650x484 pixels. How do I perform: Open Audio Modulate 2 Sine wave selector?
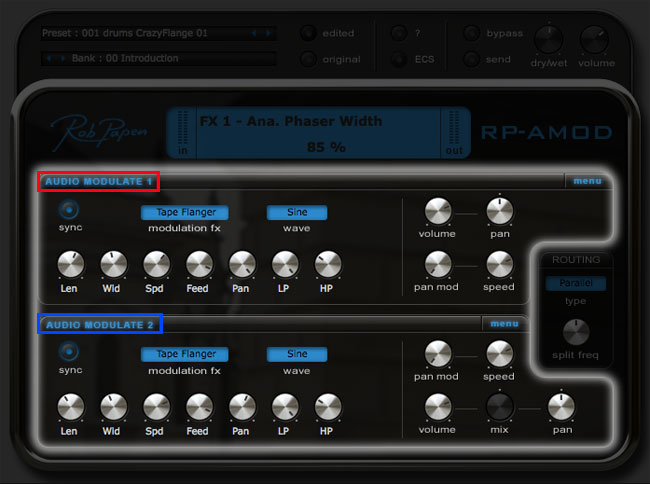pos(297,354)
